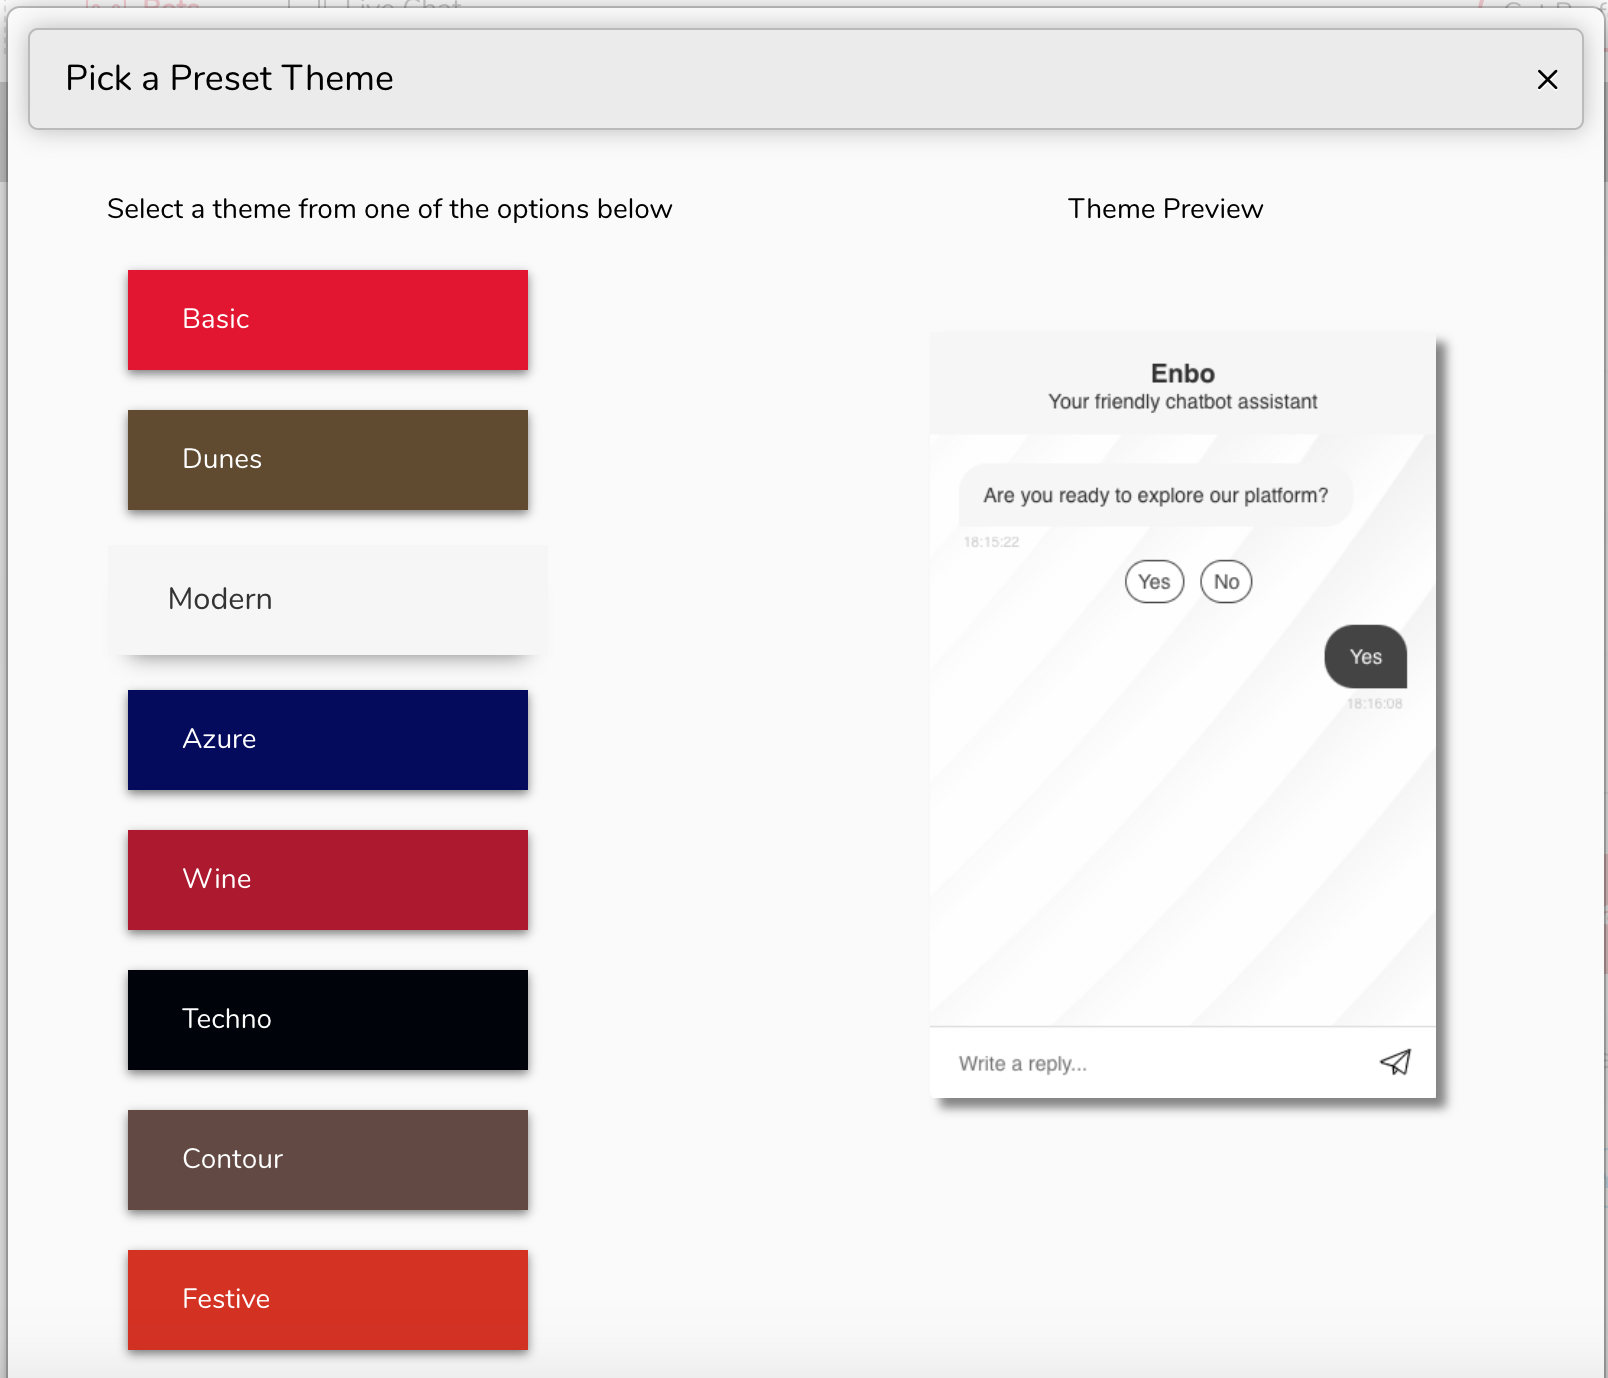1608x1378 pixels.
Task: Apply the Wine theme
Action: pos(328,880)
